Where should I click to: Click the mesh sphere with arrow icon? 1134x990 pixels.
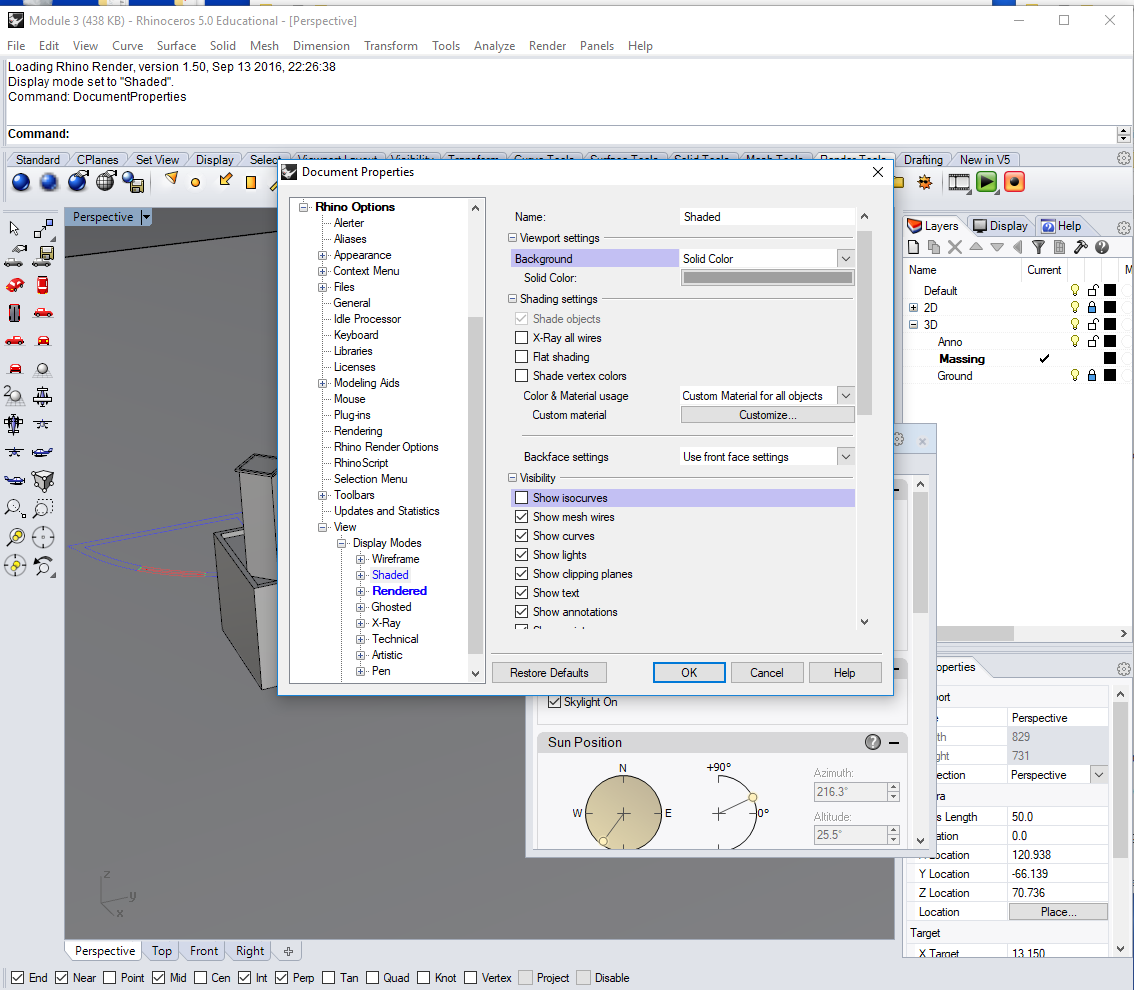point(106,182)
